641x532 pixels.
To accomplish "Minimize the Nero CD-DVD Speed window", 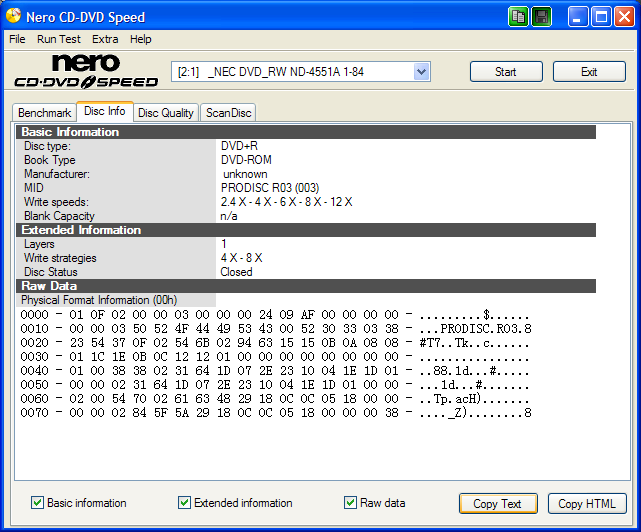I will coord(577,17).
